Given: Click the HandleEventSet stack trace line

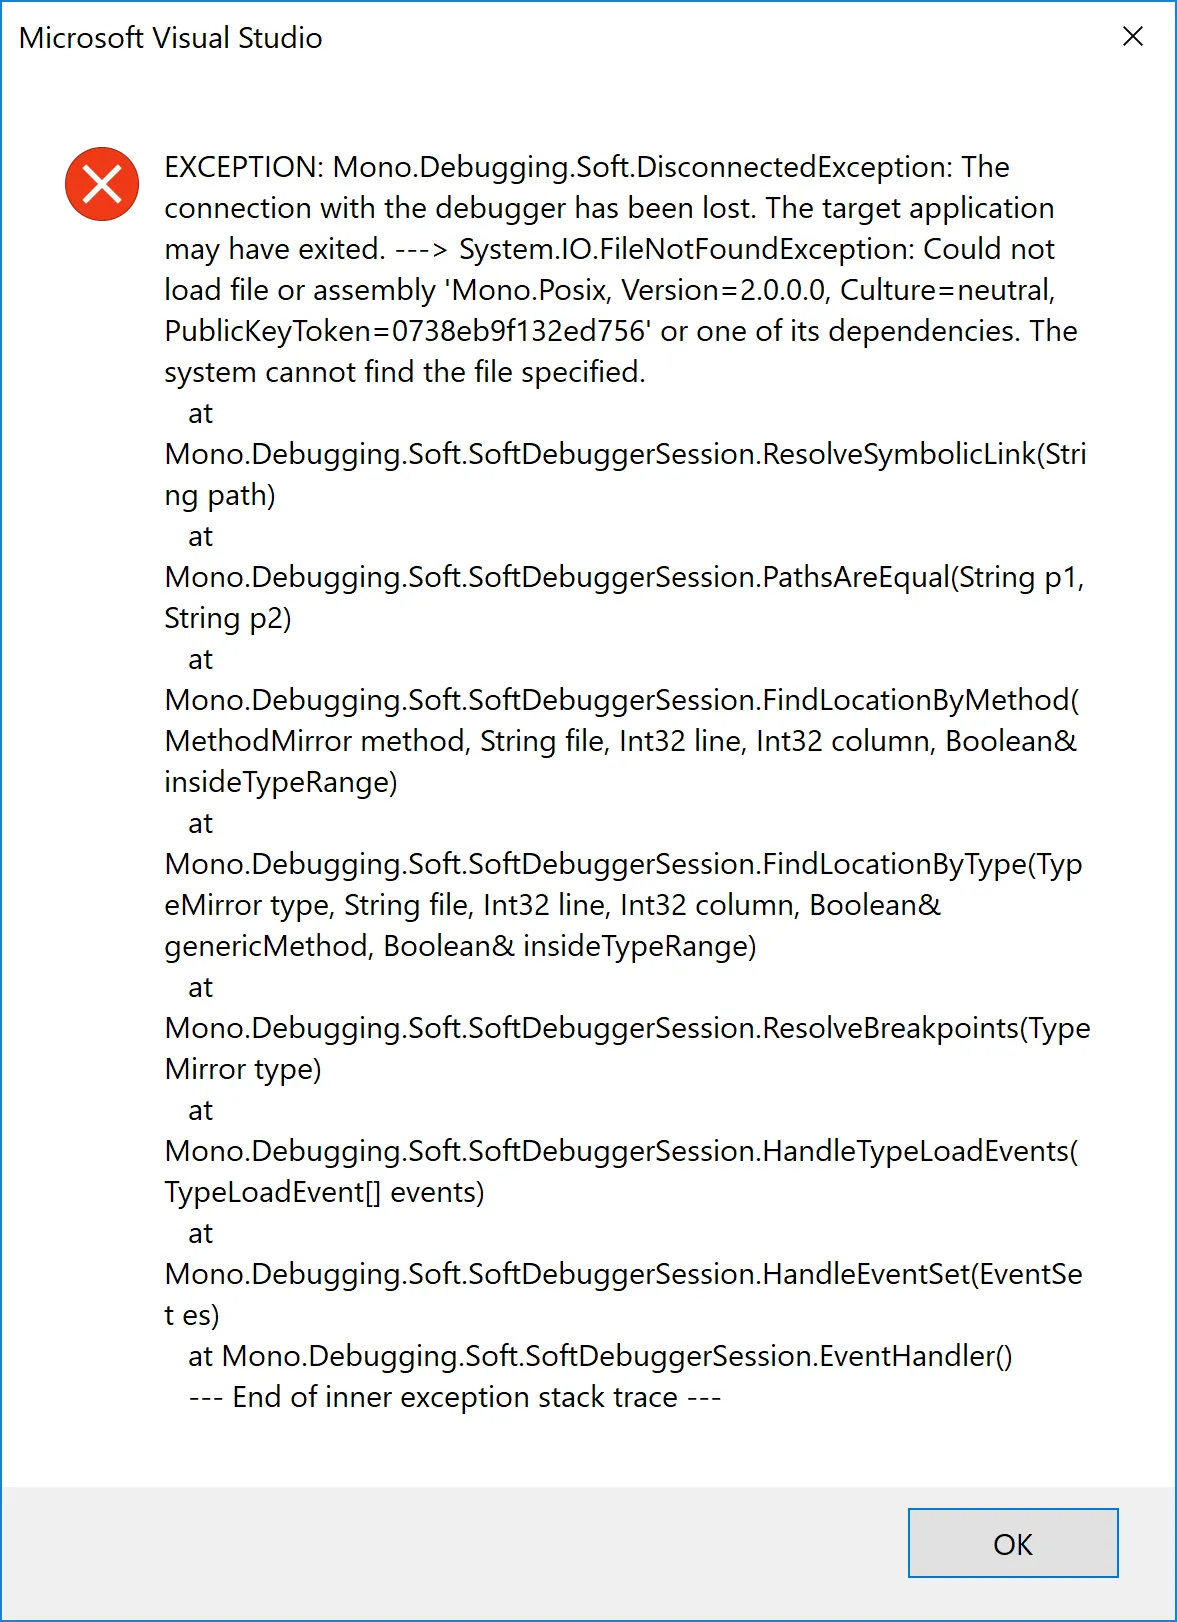Looking at the screenshot, I should 624,1274.
